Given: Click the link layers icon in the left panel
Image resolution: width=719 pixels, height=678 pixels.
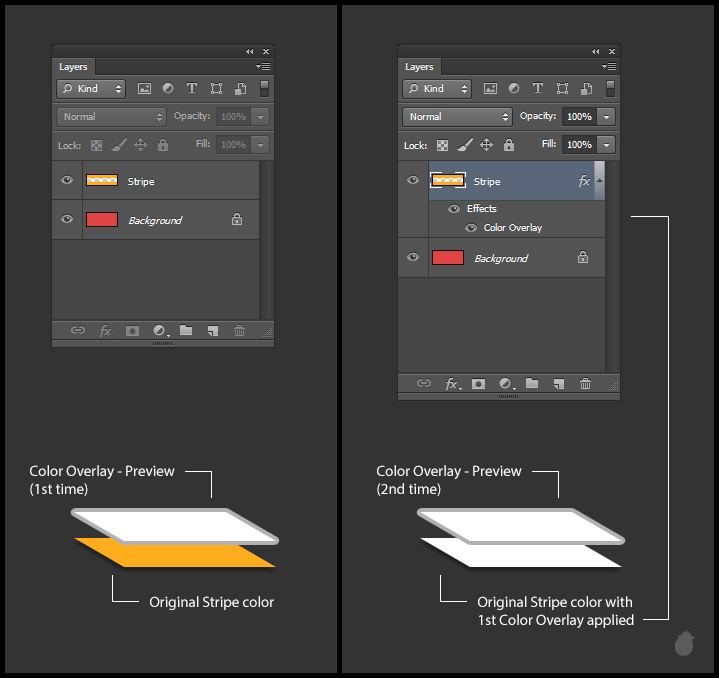Looking at the screenshot, I should point(78,331).
